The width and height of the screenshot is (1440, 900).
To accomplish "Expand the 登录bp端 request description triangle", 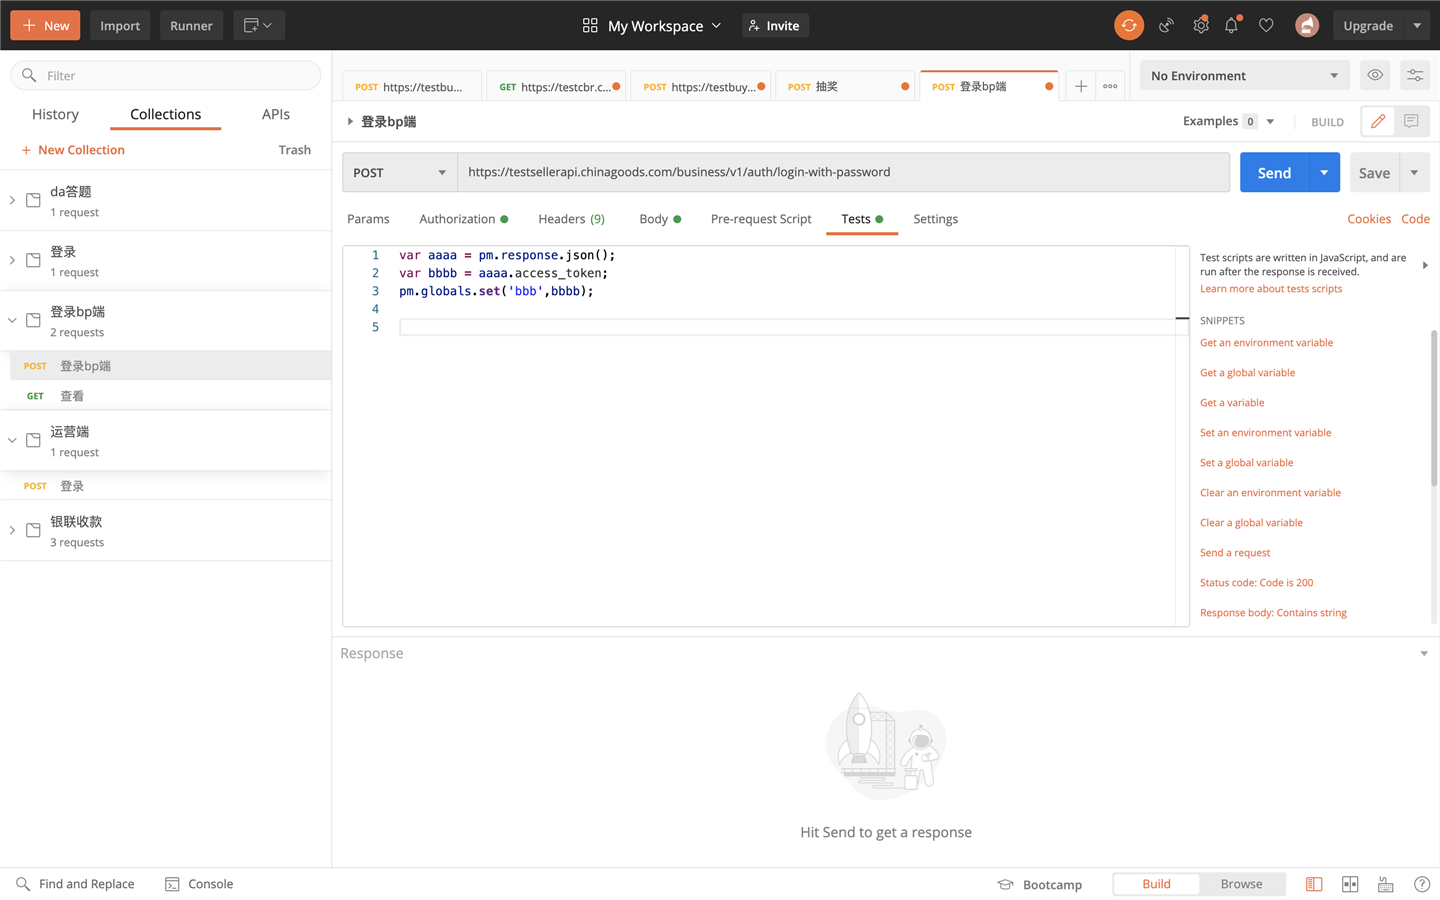I will pyautogui.click(x=350, y=121).
